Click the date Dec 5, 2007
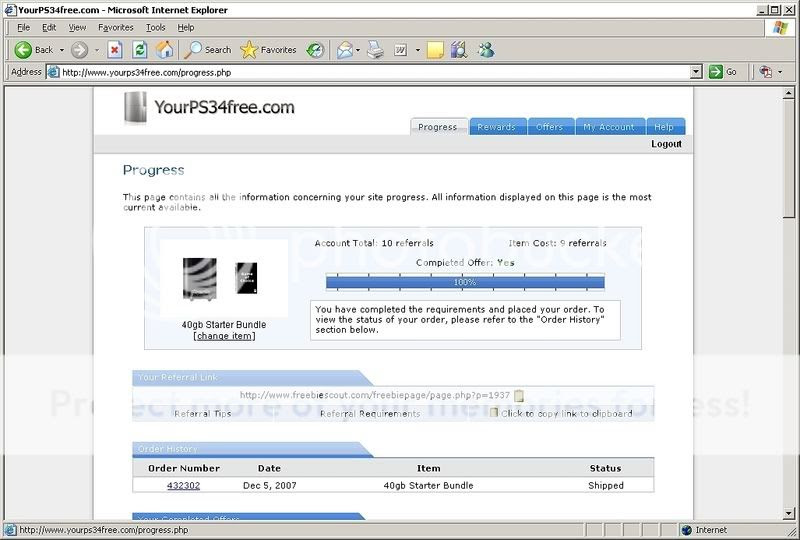800x540 pixels. point(269,485)
